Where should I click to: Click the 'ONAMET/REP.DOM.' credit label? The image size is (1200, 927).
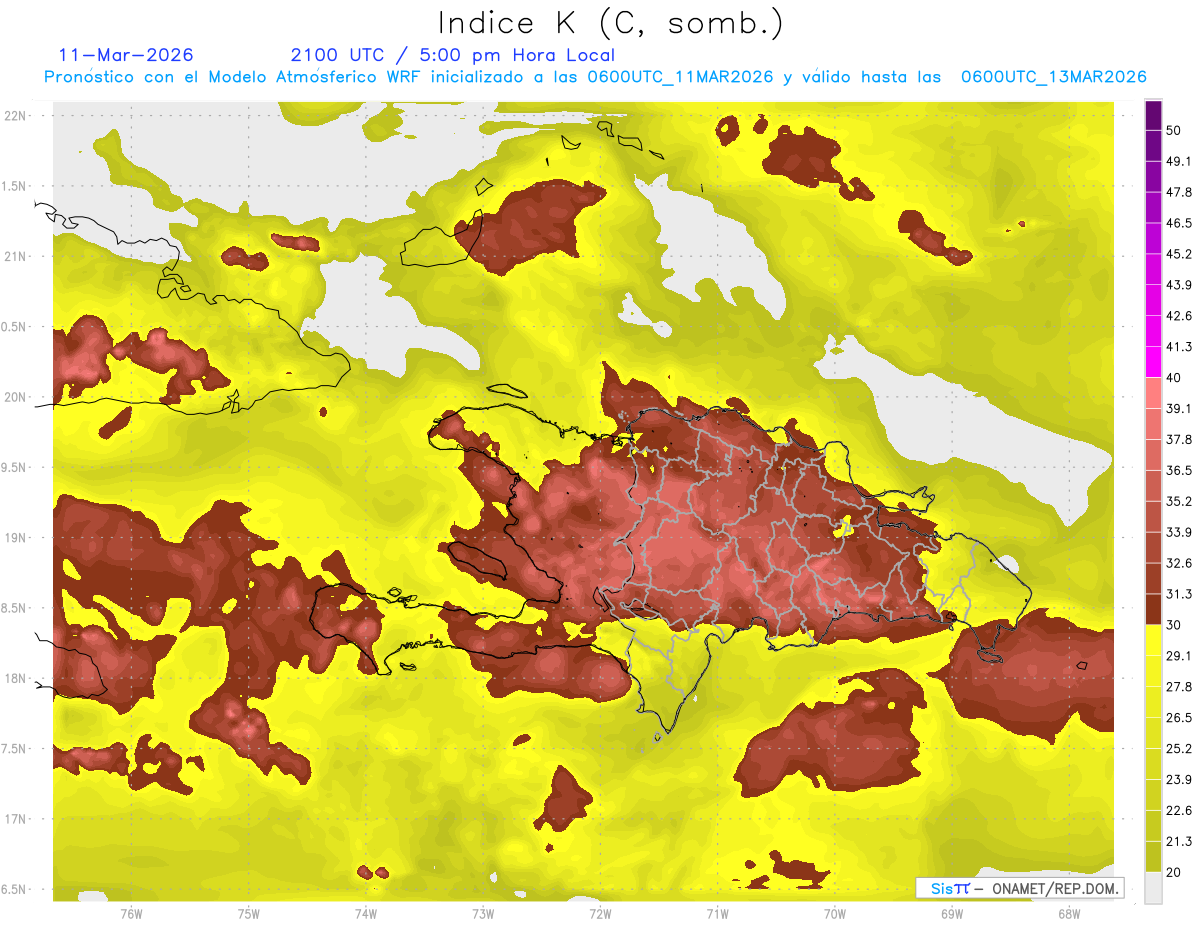(x=1054, y=888)
